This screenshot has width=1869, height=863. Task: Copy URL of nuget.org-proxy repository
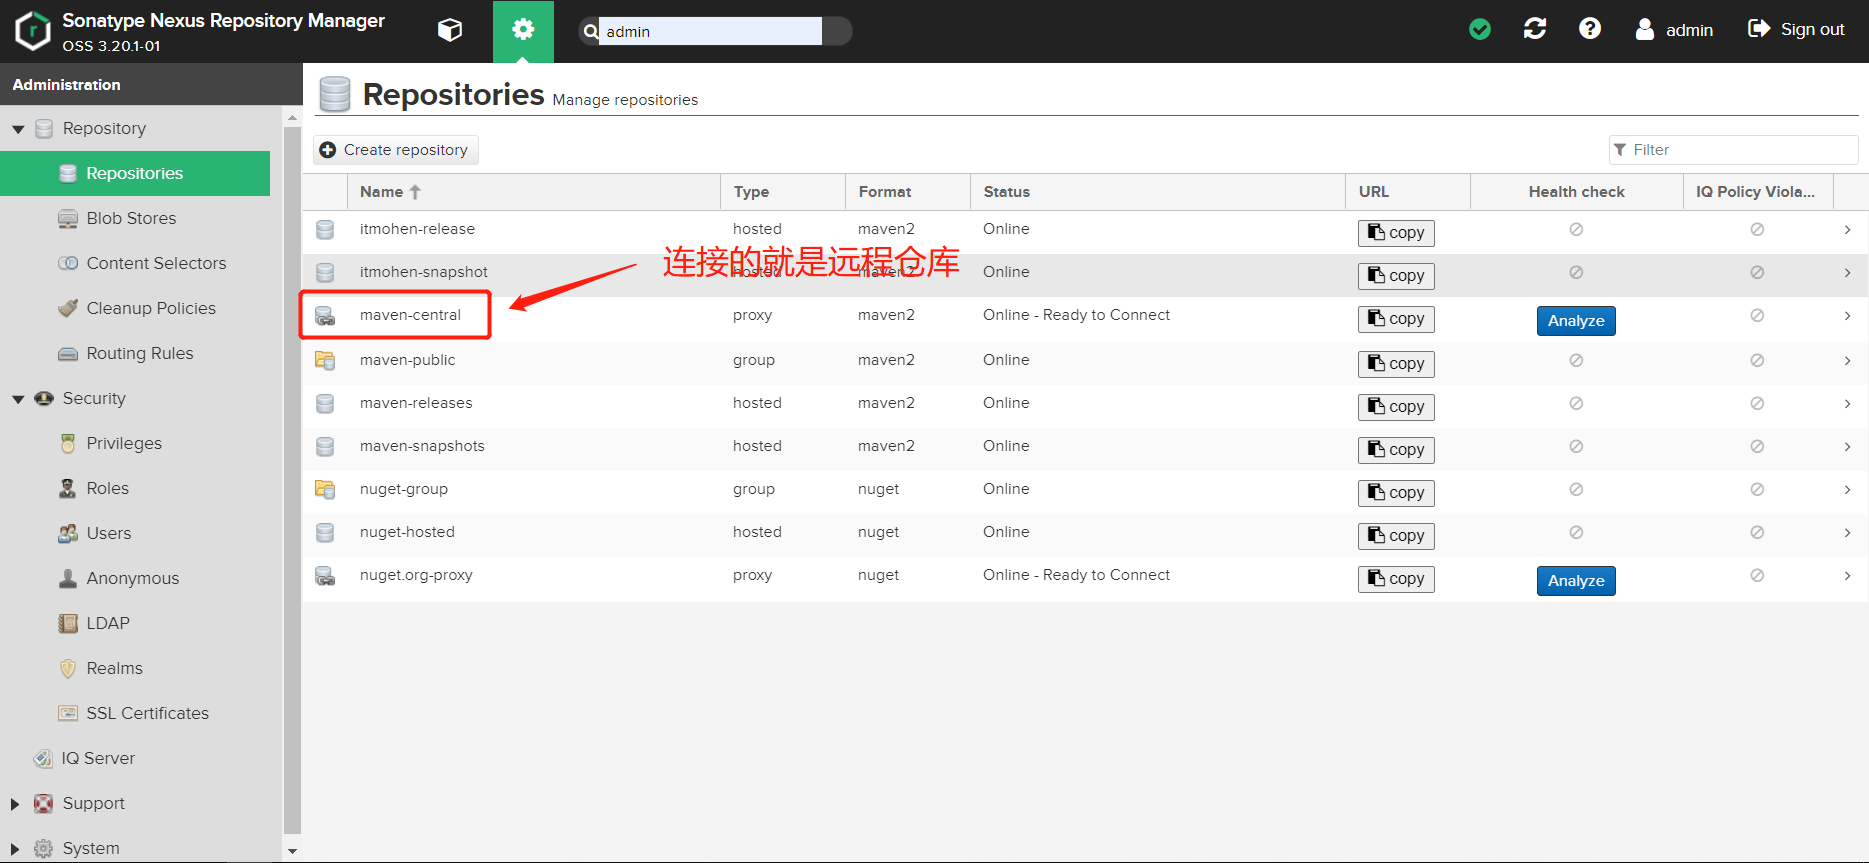(1396, 579)
